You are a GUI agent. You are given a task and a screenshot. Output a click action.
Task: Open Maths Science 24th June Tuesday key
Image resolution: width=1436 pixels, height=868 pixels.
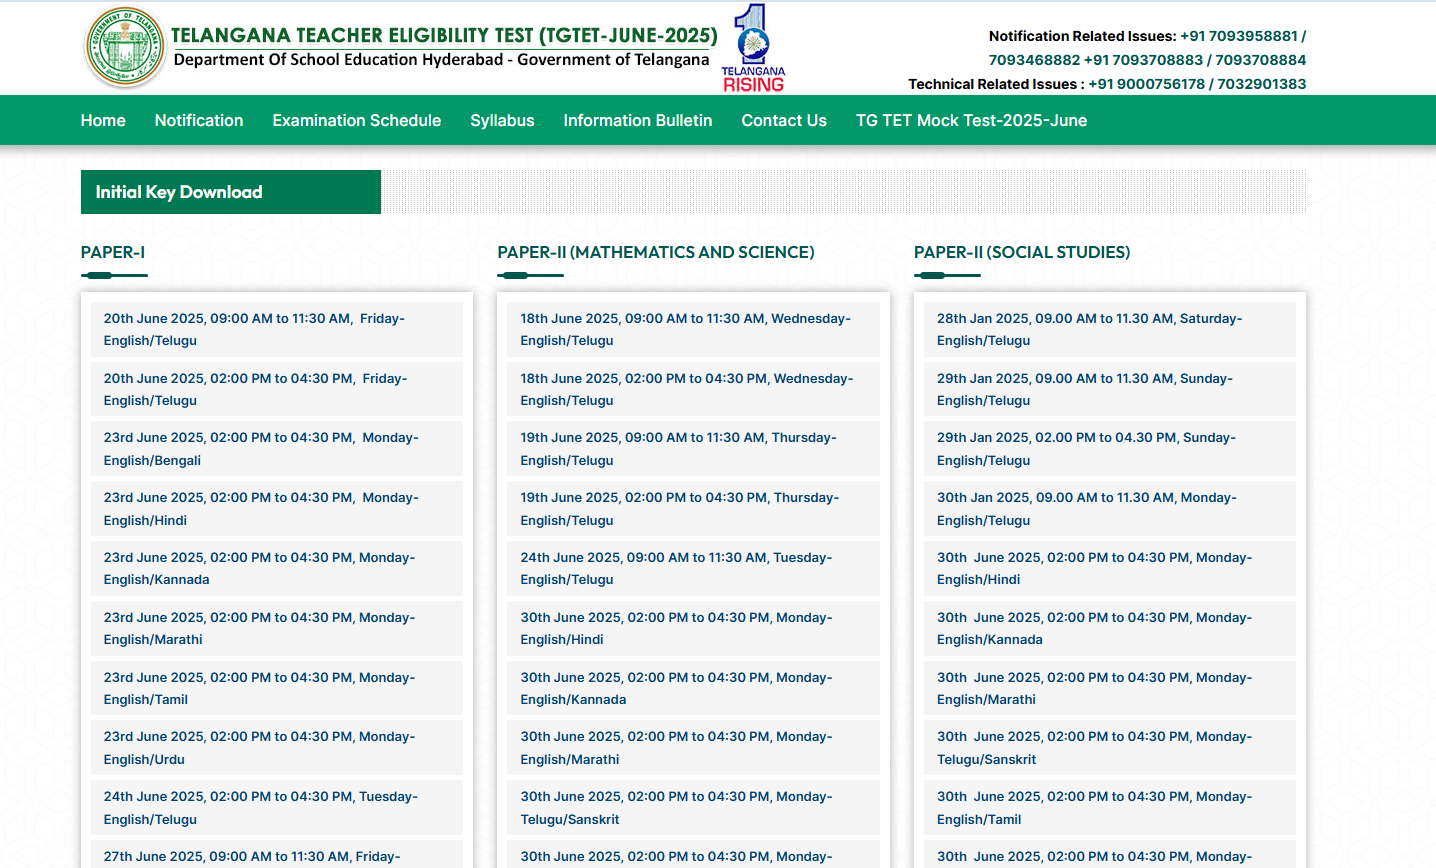click(x=693, y=568)
